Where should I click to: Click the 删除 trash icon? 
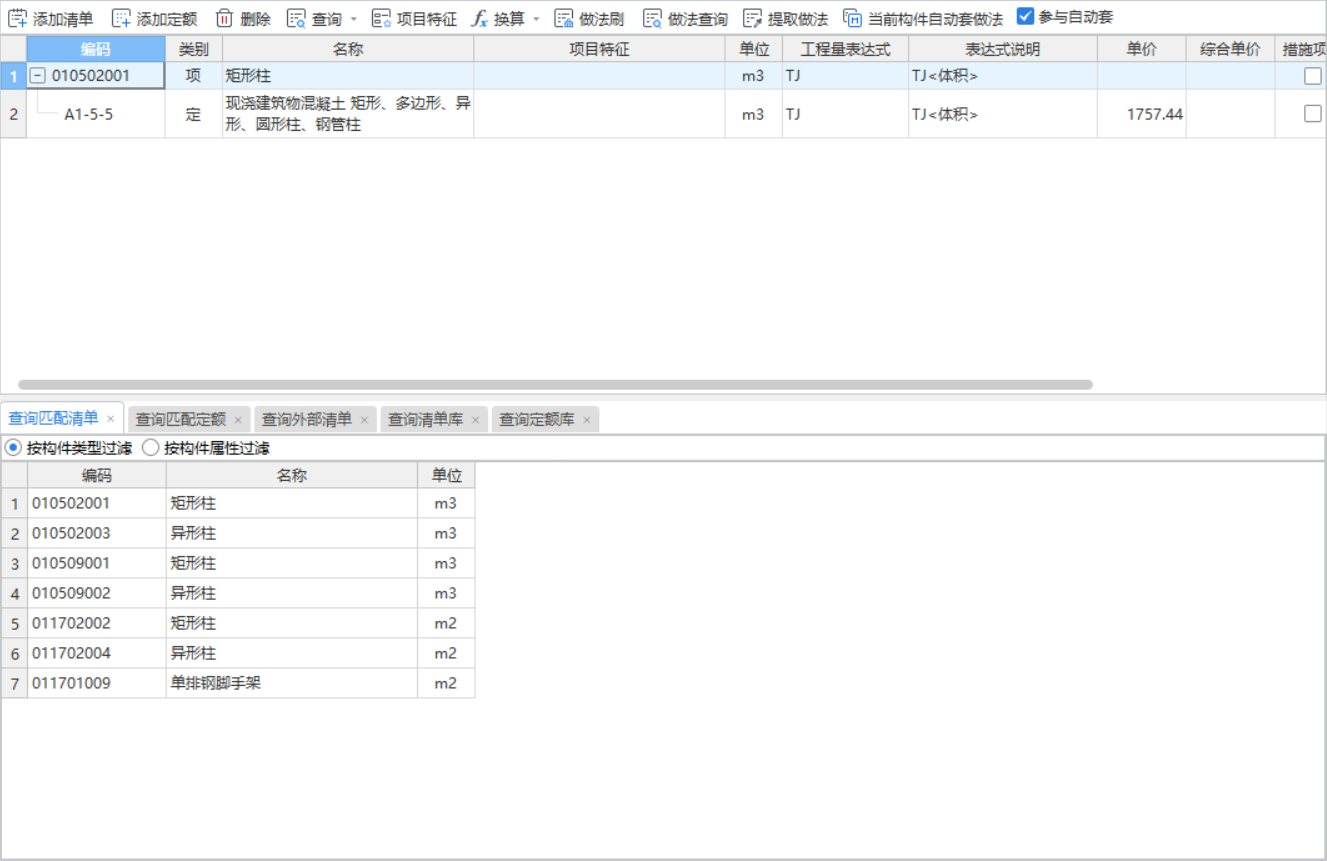click(224, 18)
